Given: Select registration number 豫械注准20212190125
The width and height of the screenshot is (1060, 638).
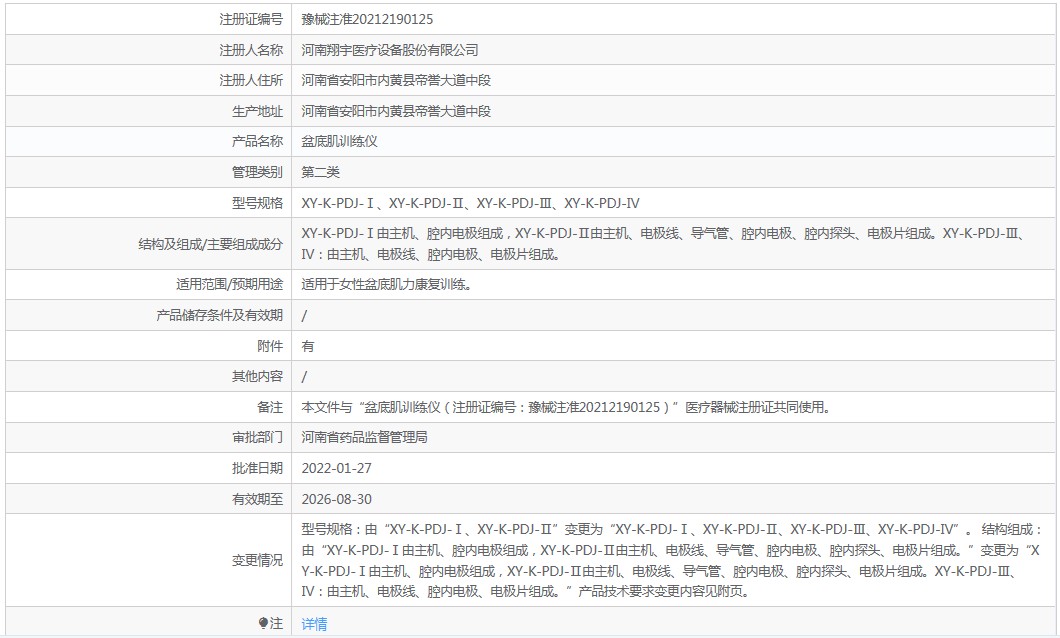Looking at the screenshot, I should coord(367,19).
